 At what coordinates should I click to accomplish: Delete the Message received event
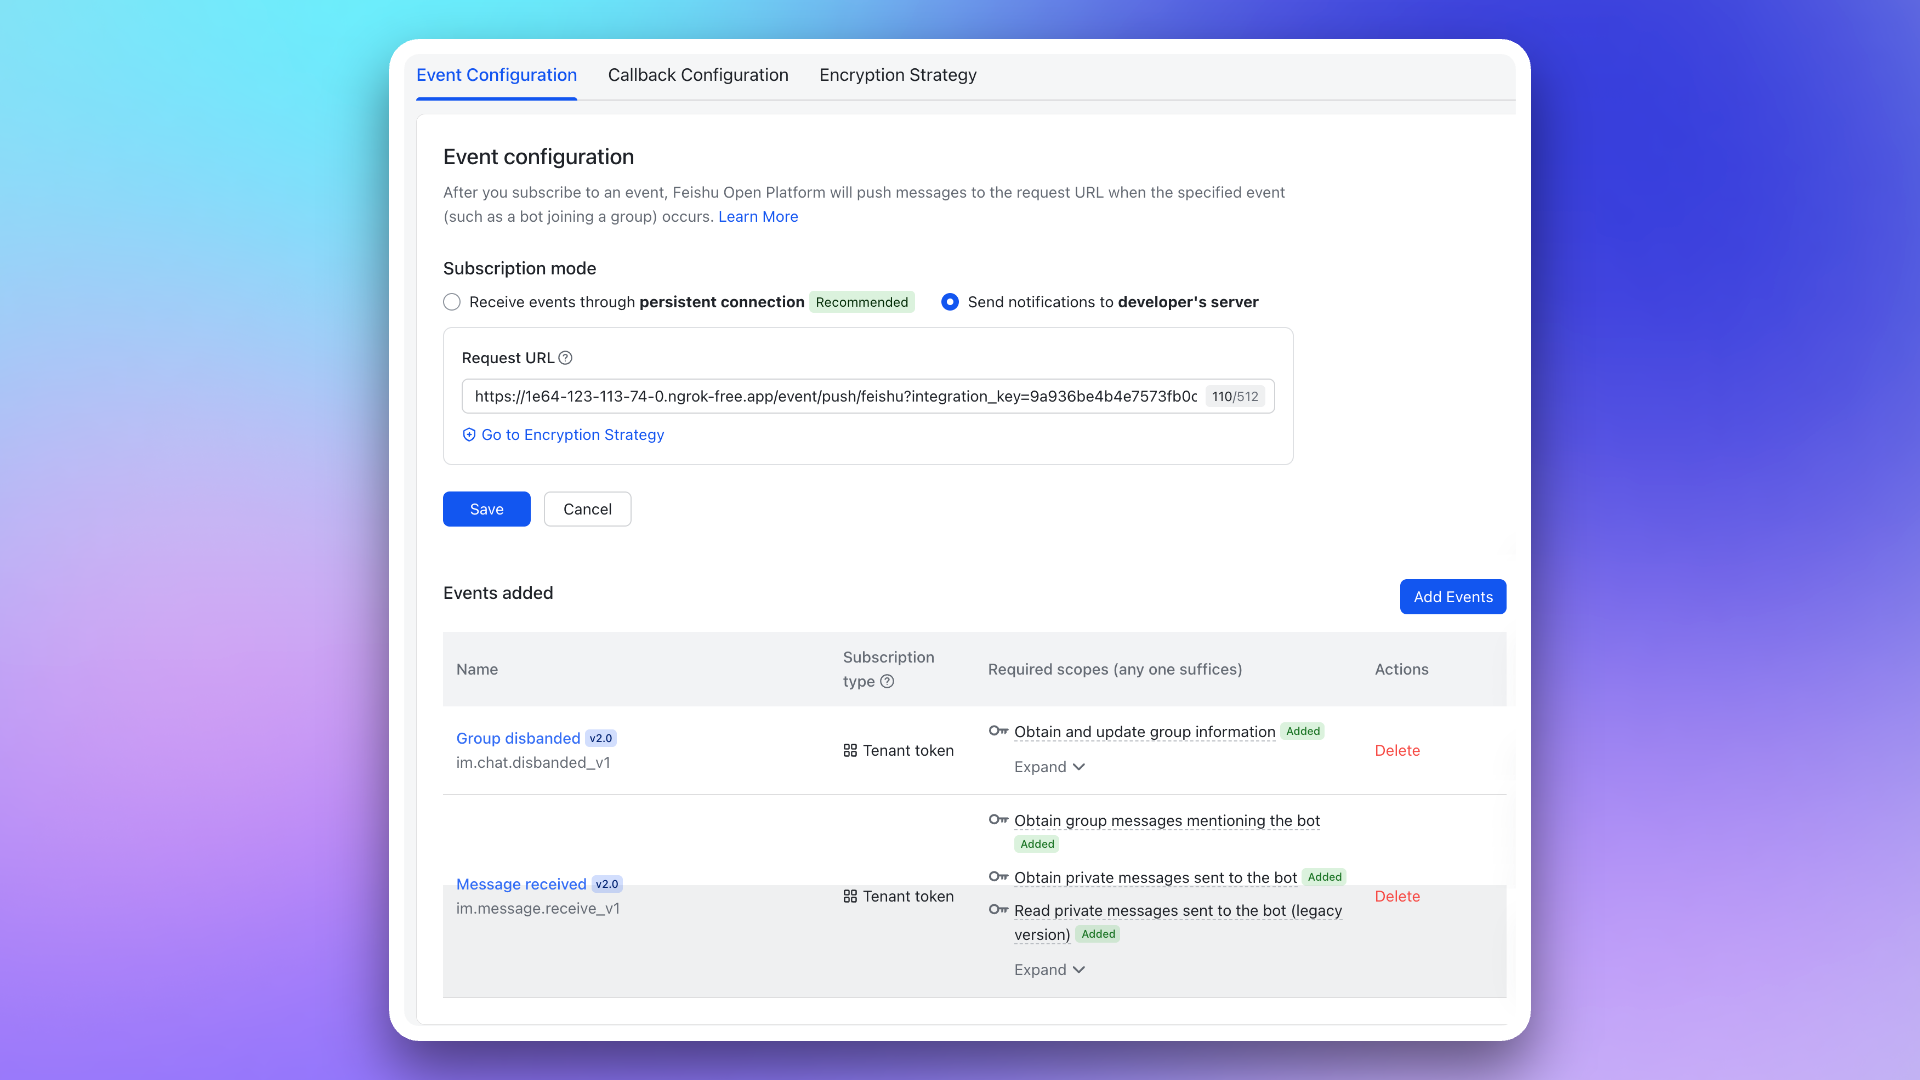(1396, 897)
